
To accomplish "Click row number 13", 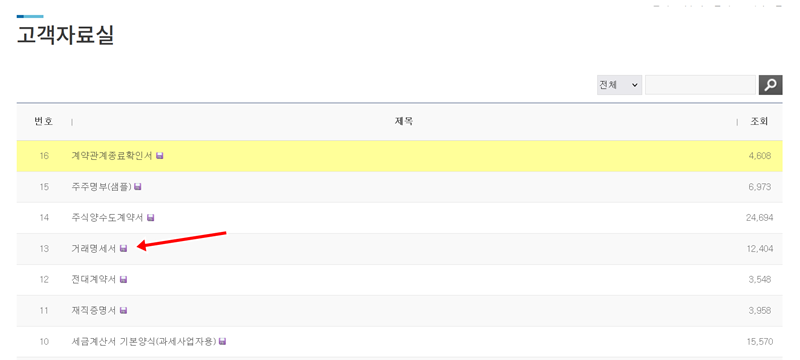I will tap(44, 249).
